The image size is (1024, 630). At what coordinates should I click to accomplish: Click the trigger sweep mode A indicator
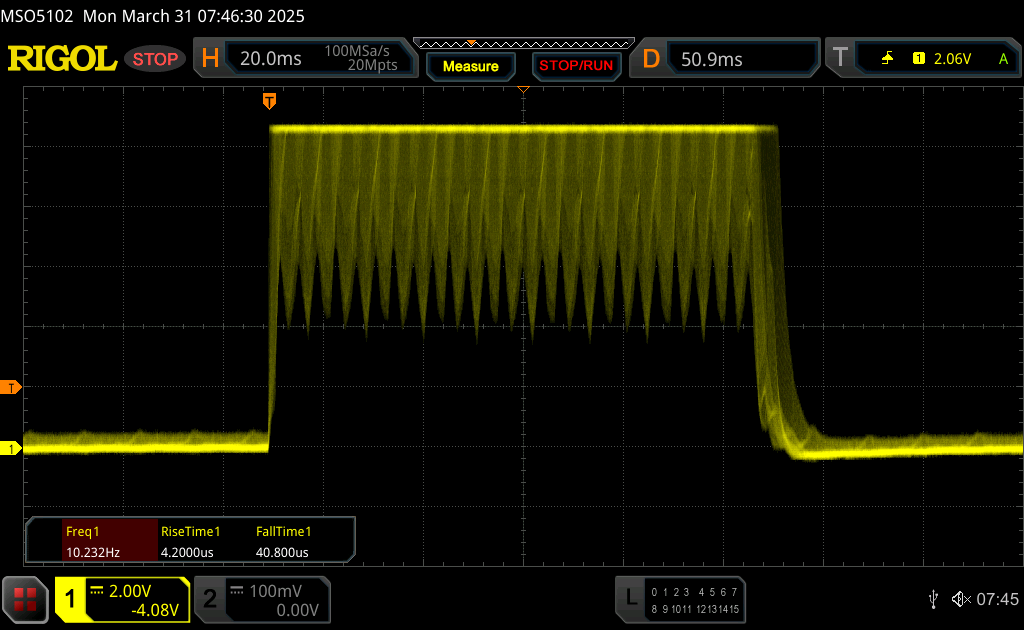(x=1003, y=59)
